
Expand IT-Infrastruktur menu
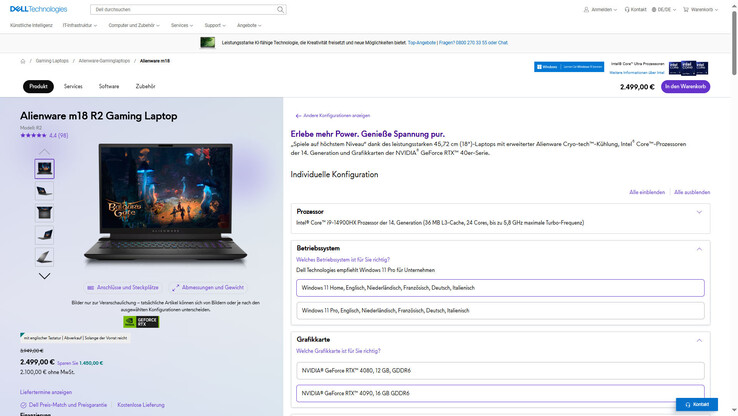(x=80, y=25)
